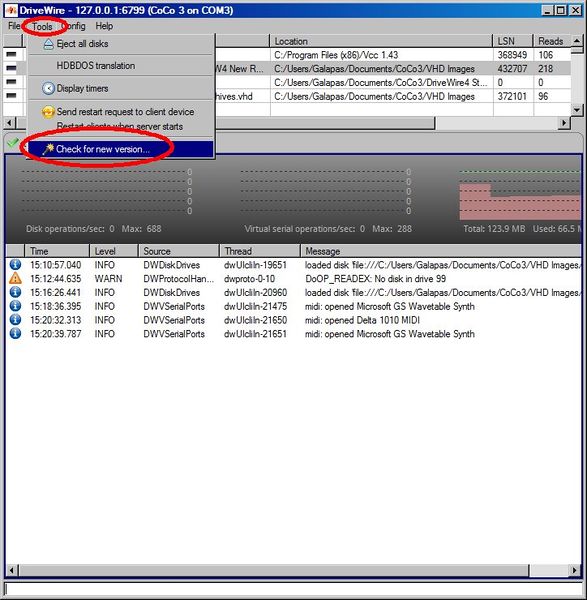
Task: Choose HDBDOS translation menu item
Action: click(121, 66)
